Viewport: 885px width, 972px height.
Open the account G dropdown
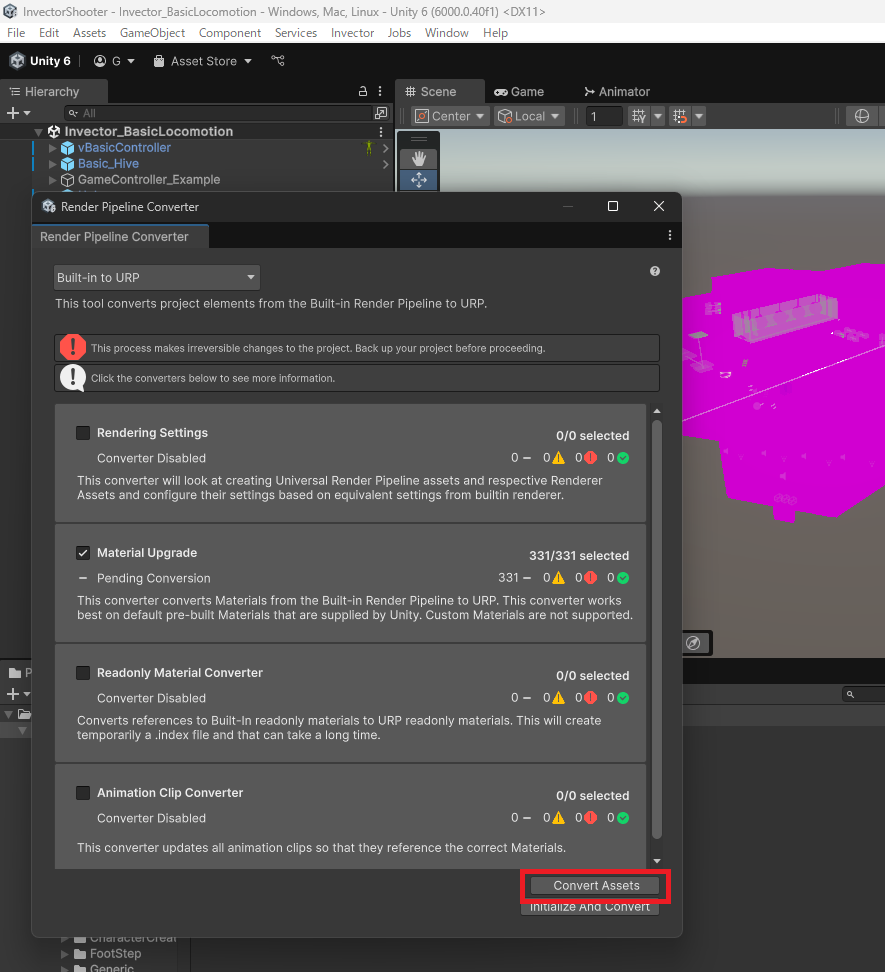tap(114, 61)
